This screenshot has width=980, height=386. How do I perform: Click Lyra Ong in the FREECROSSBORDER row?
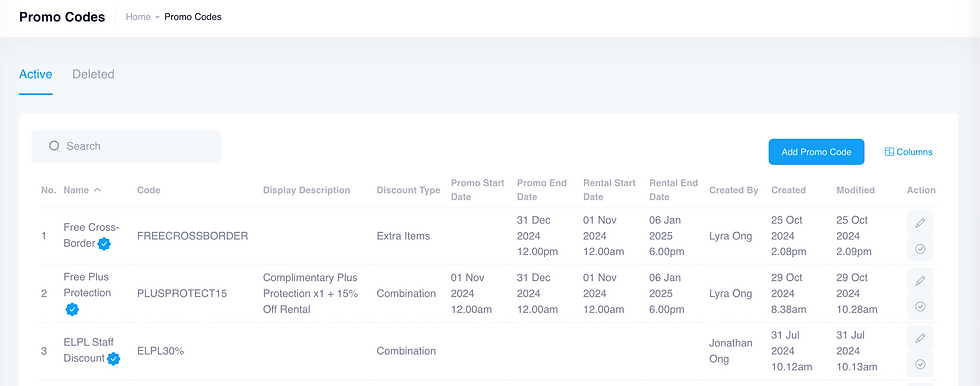[x=731, y=236]
